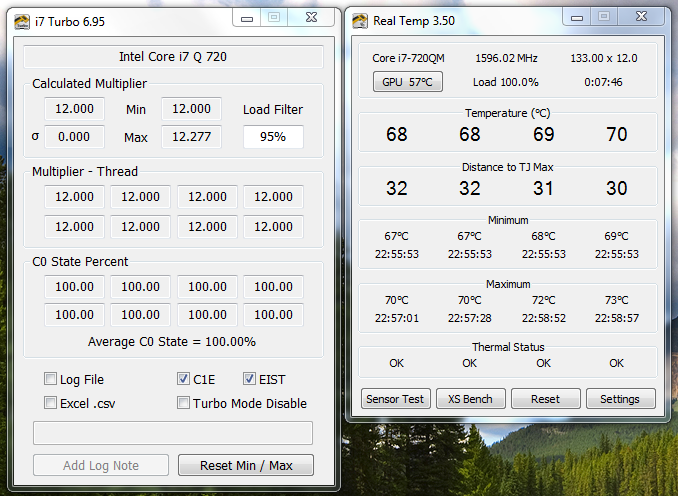Minimize the i7 Turbo window

coord(247,18)
